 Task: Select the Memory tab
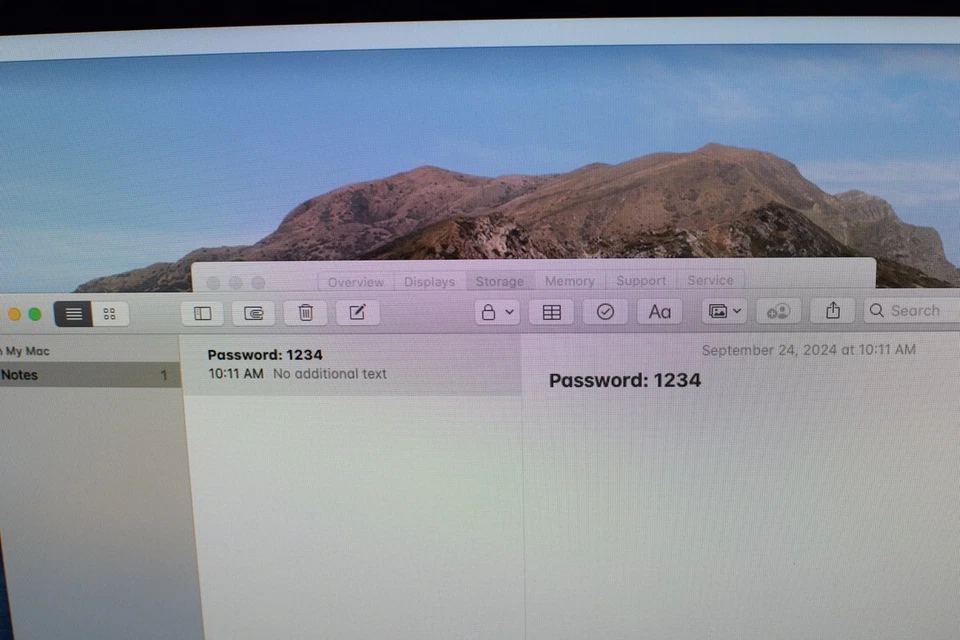pos(569,281)
